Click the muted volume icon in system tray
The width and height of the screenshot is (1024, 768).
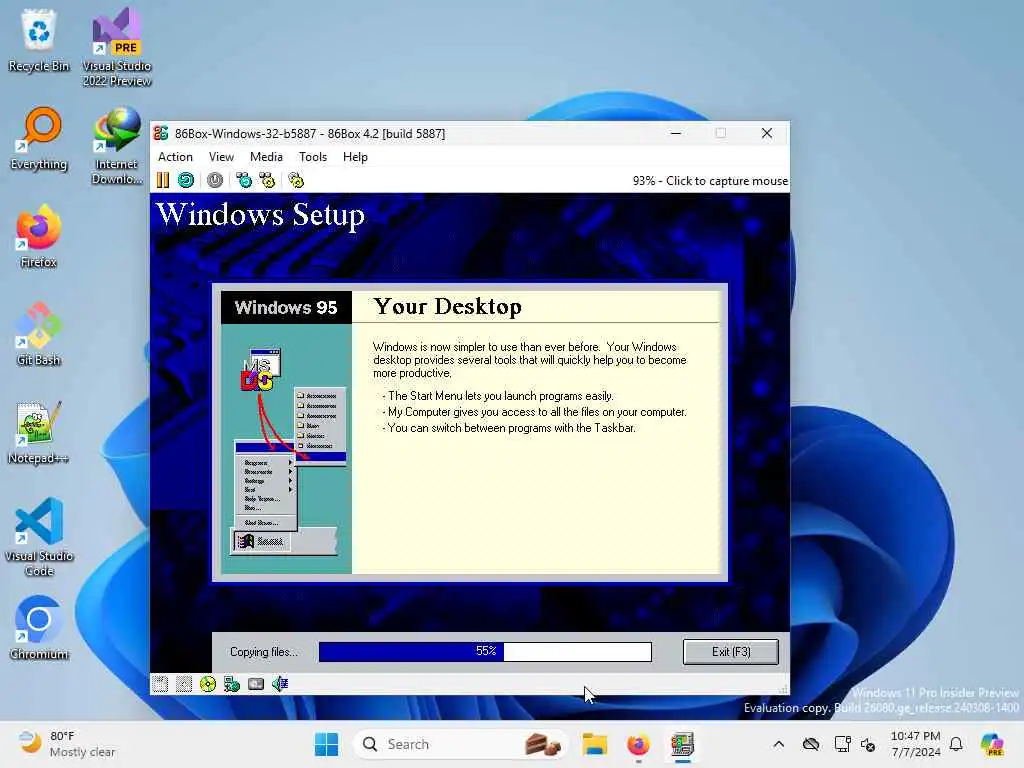(868, 744)
